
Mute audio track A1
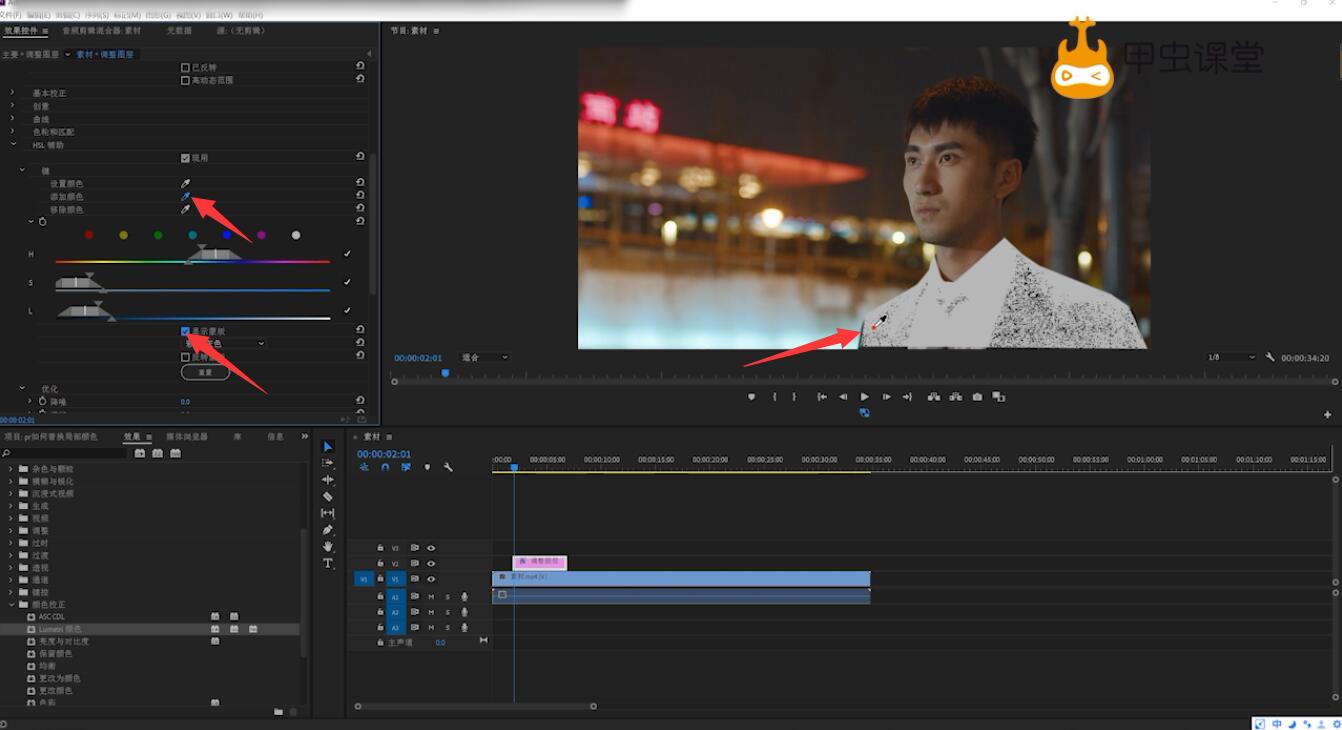click(431, 597)
